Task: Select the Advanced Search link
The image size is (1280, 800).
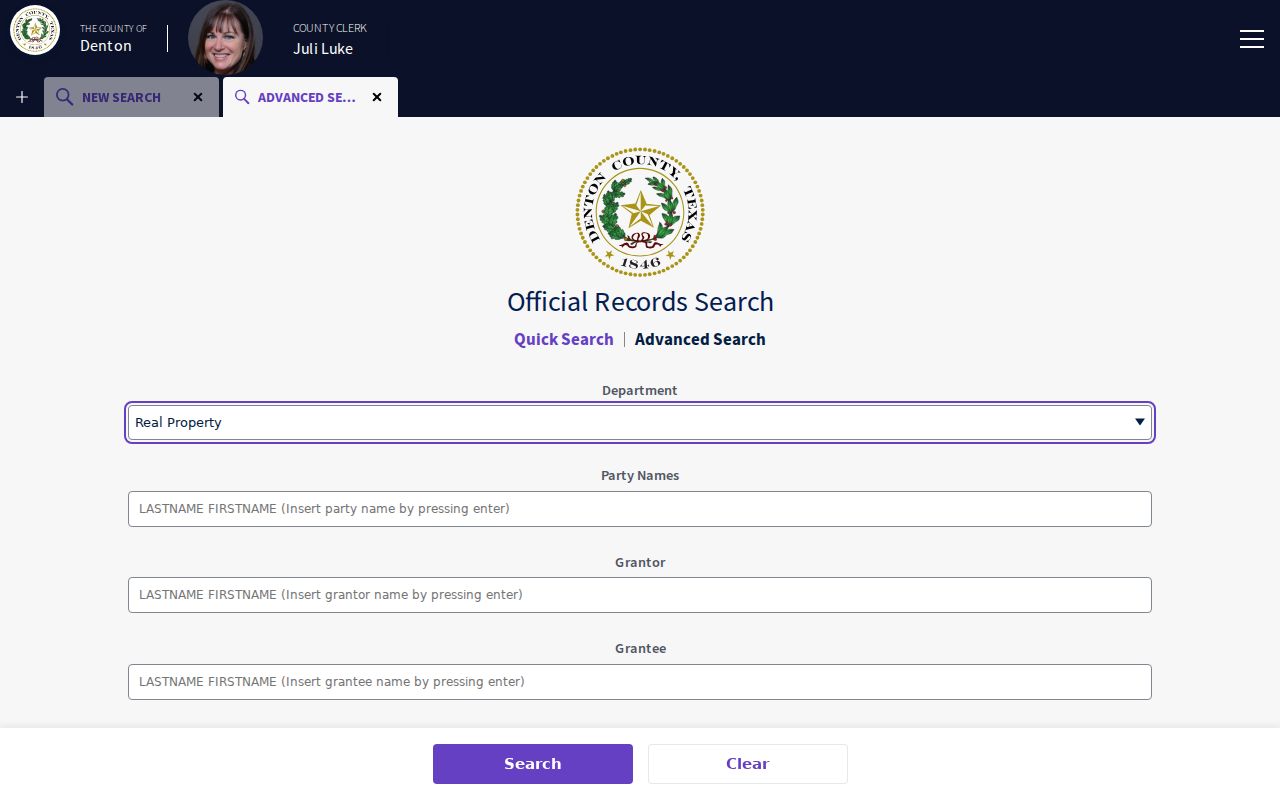Action: pyautogui.click(x=700, y=339)
